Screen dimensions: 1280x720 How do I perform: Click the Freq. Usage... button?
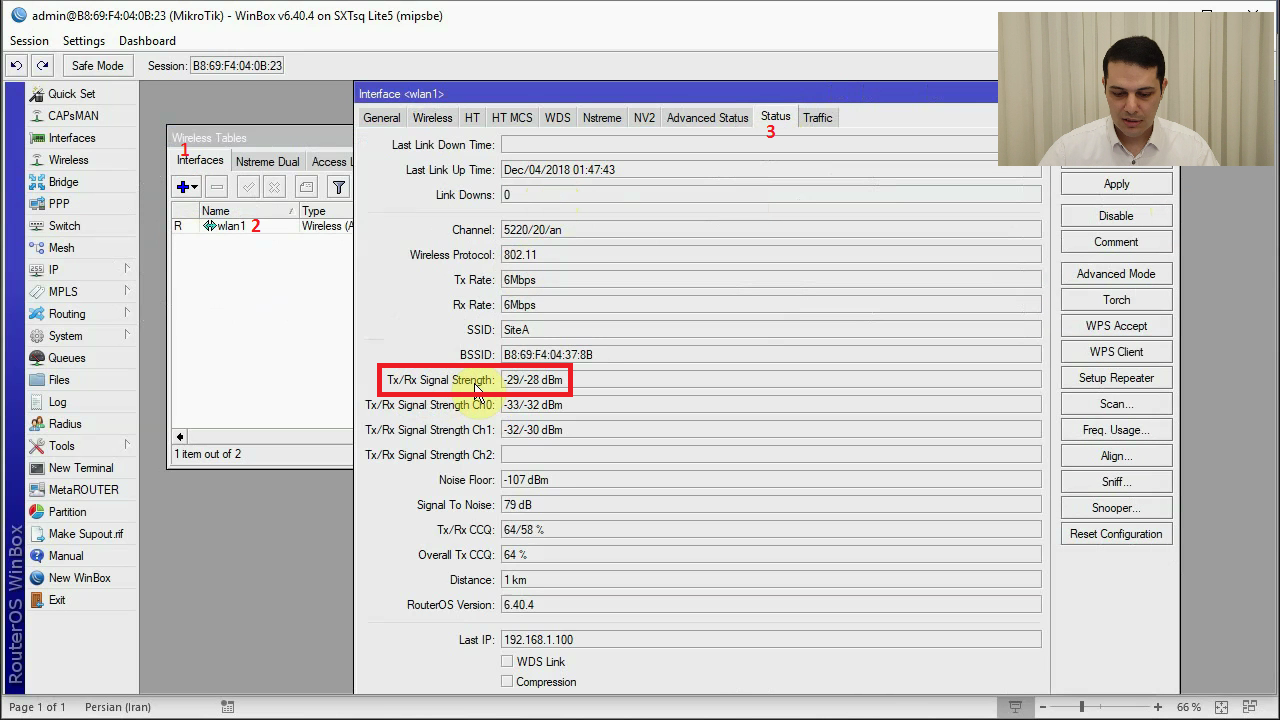point(1116,430)
